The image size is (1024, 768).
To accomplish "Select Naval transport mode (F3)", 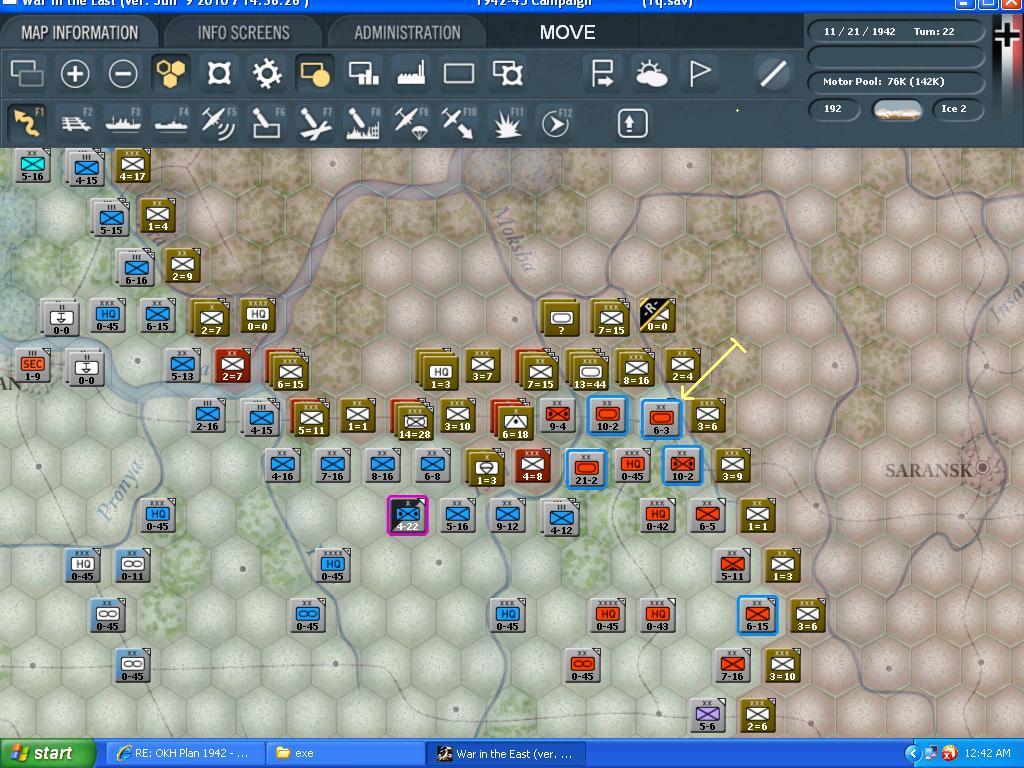I will [x=123, y=123].
